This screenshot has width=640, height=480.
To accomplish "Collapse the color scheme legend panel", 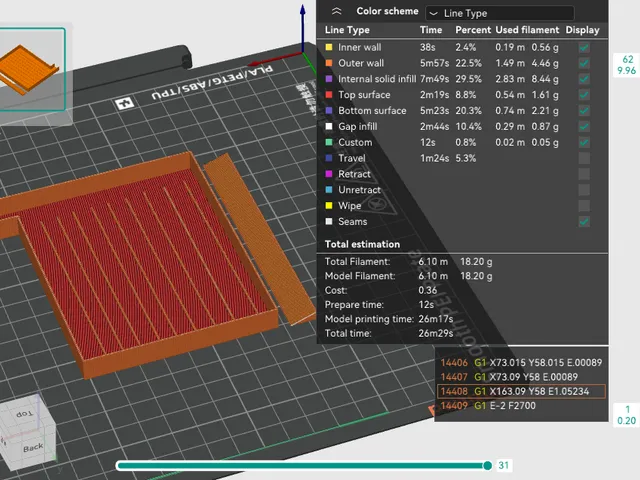I will (x=336, y=11).
